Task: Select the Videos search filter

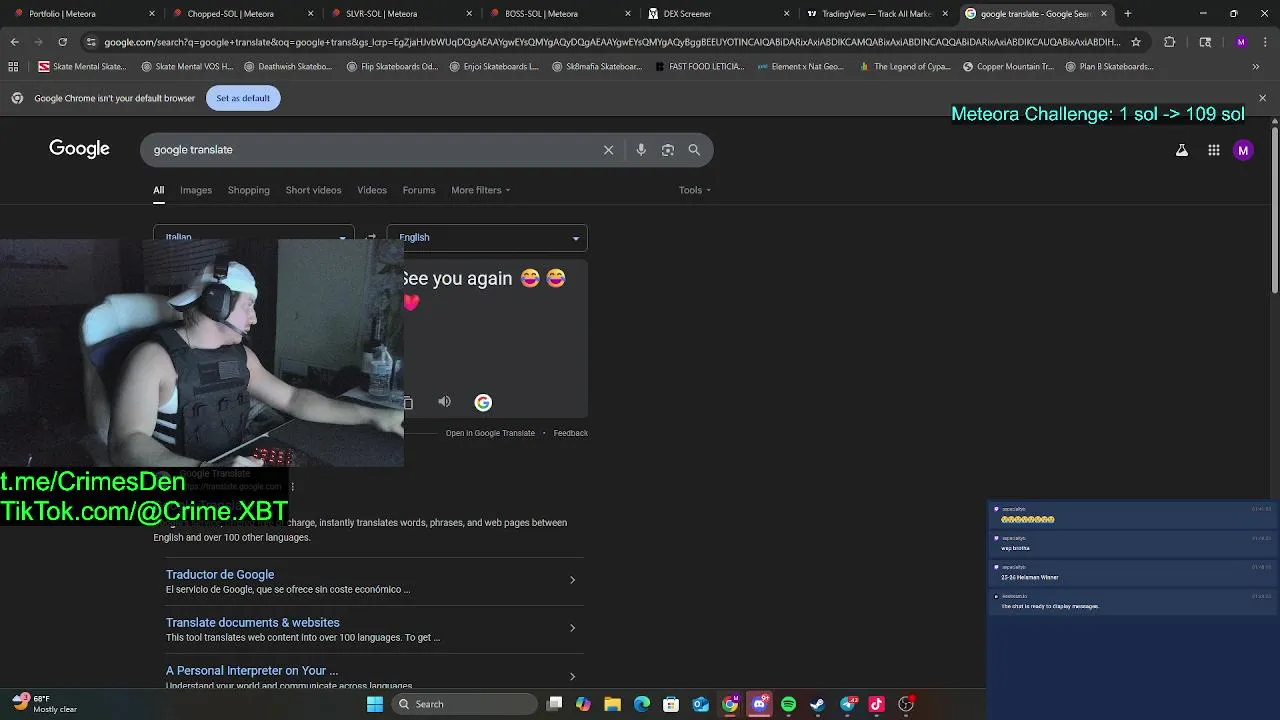Action: [372, 190]
